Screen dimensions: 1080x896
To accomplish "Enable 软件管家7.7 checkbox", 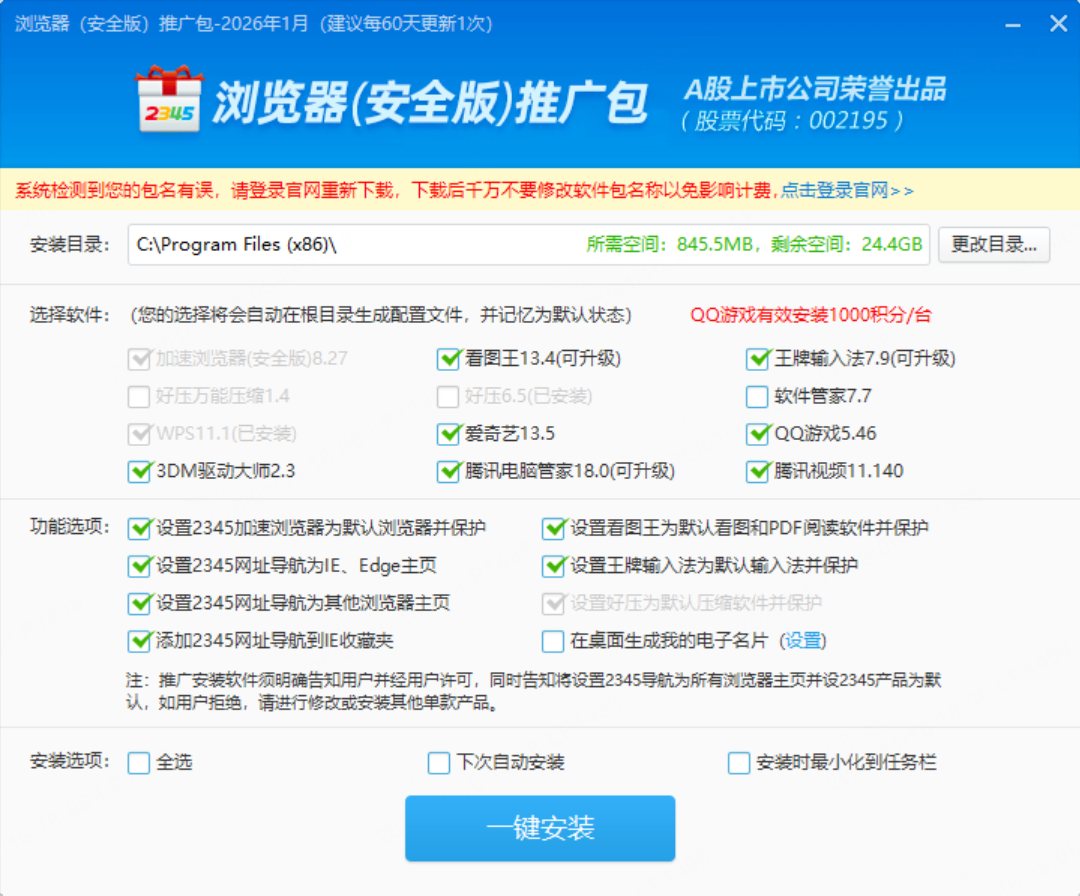I will (757, 397).
